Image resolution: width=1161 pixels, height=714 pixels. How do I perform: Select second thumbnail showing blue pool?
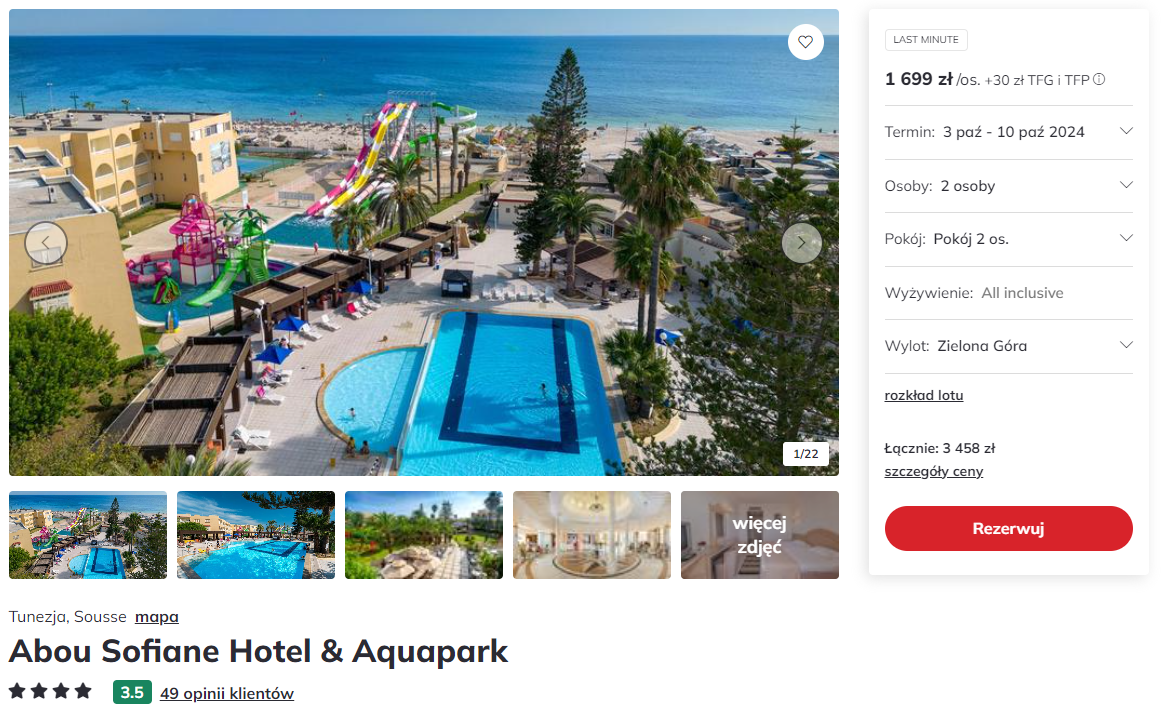(x=256, y=535)
